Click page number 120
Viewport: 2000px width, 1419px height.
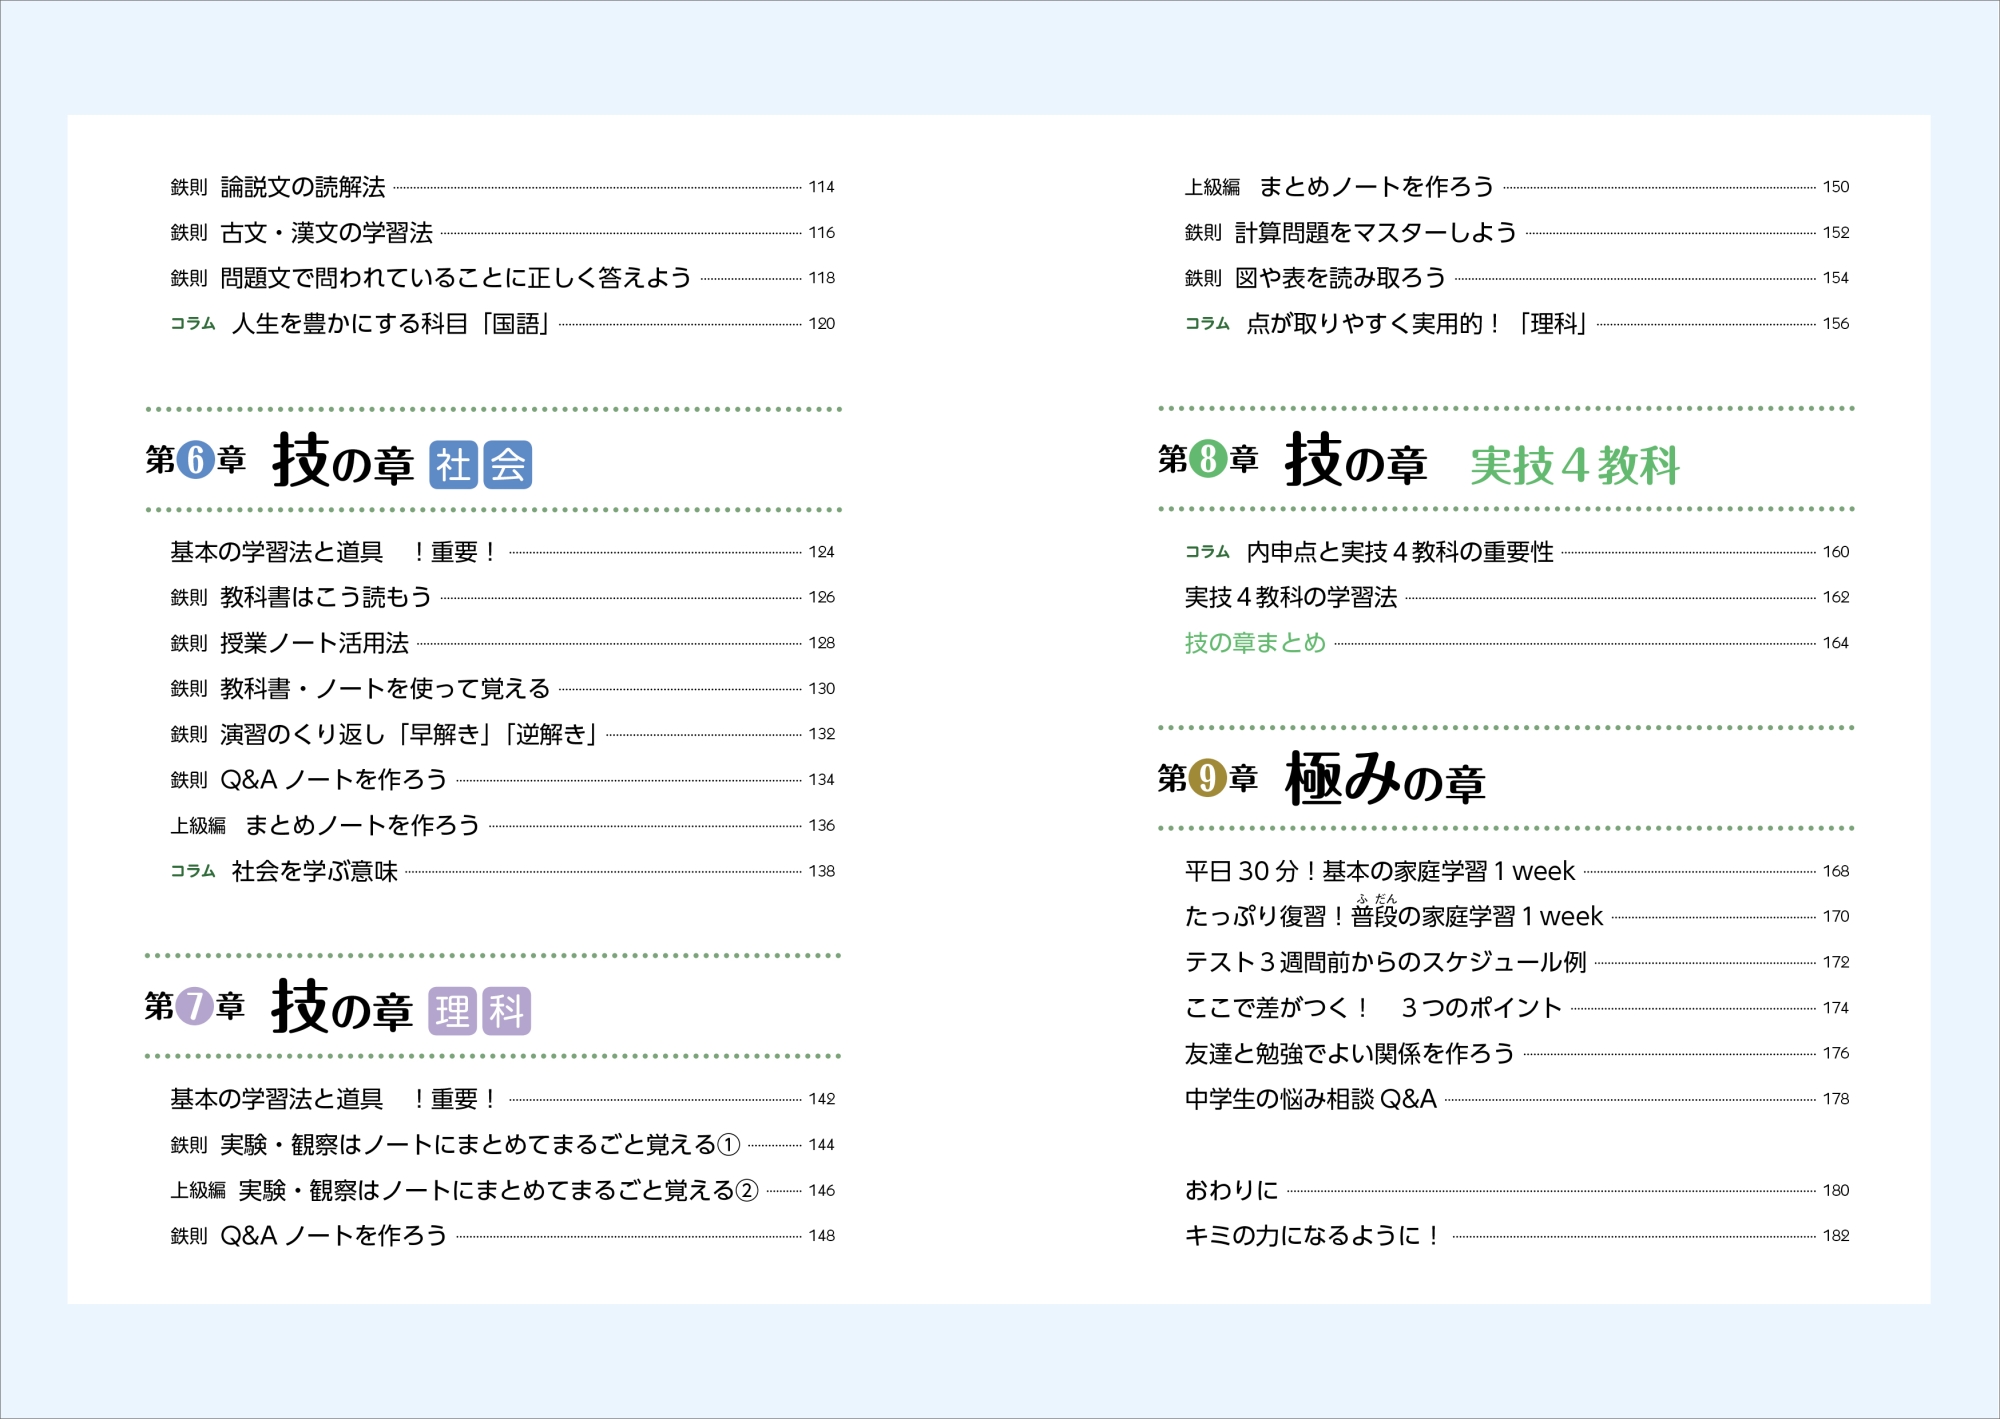tap(822, 324)
